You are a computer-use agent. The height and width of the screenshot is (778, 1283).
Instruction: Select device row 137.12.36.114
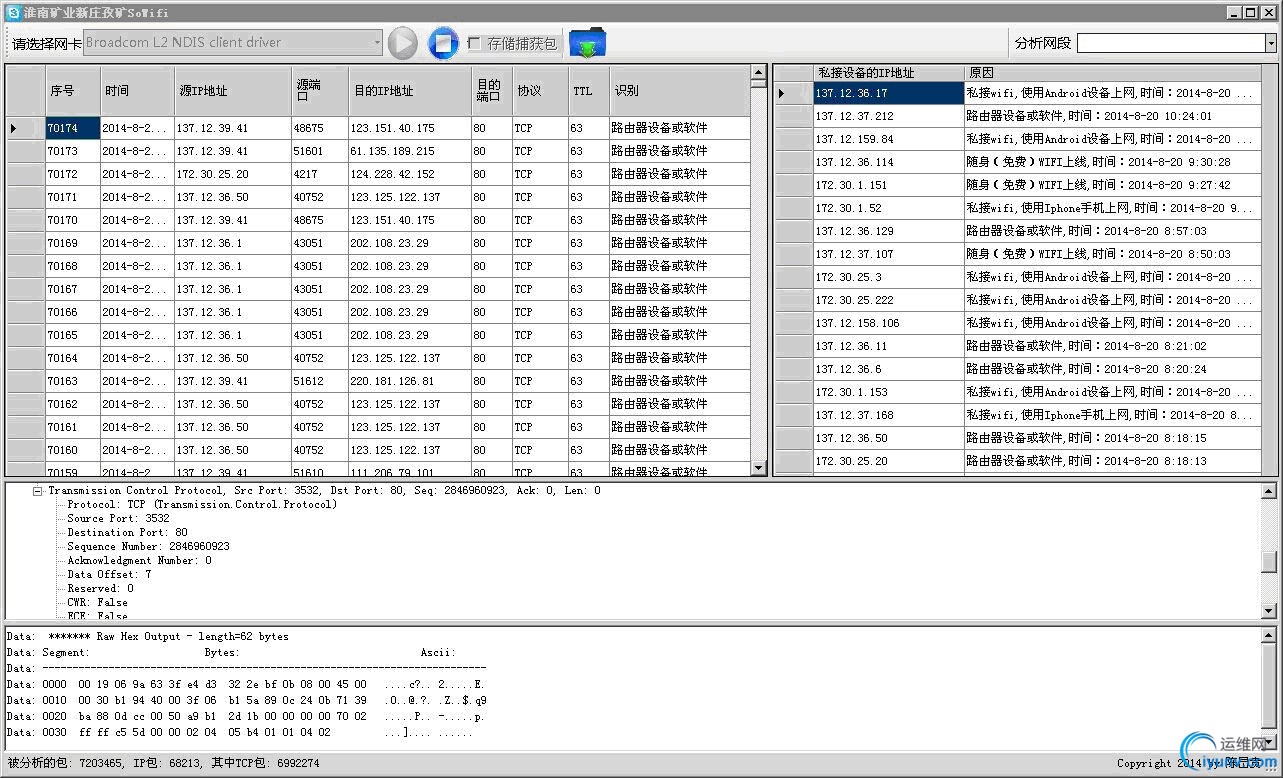pyautogui.click(x=1018, y=162)
